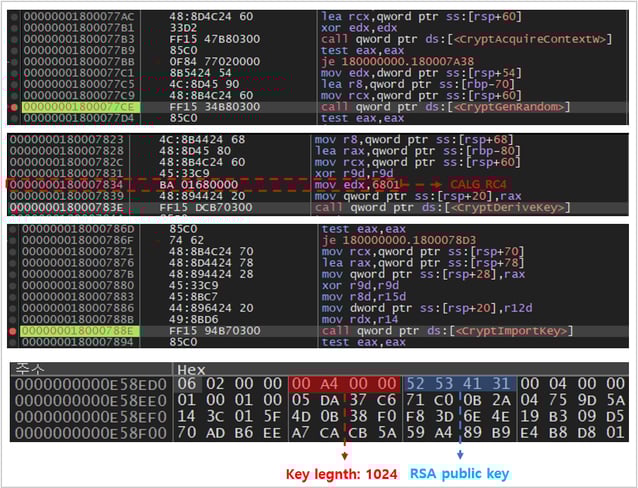Screen dimensions: 638x488
Task: Select the call CryptDeriveKey instruction
Action: [x=442, y=208]
